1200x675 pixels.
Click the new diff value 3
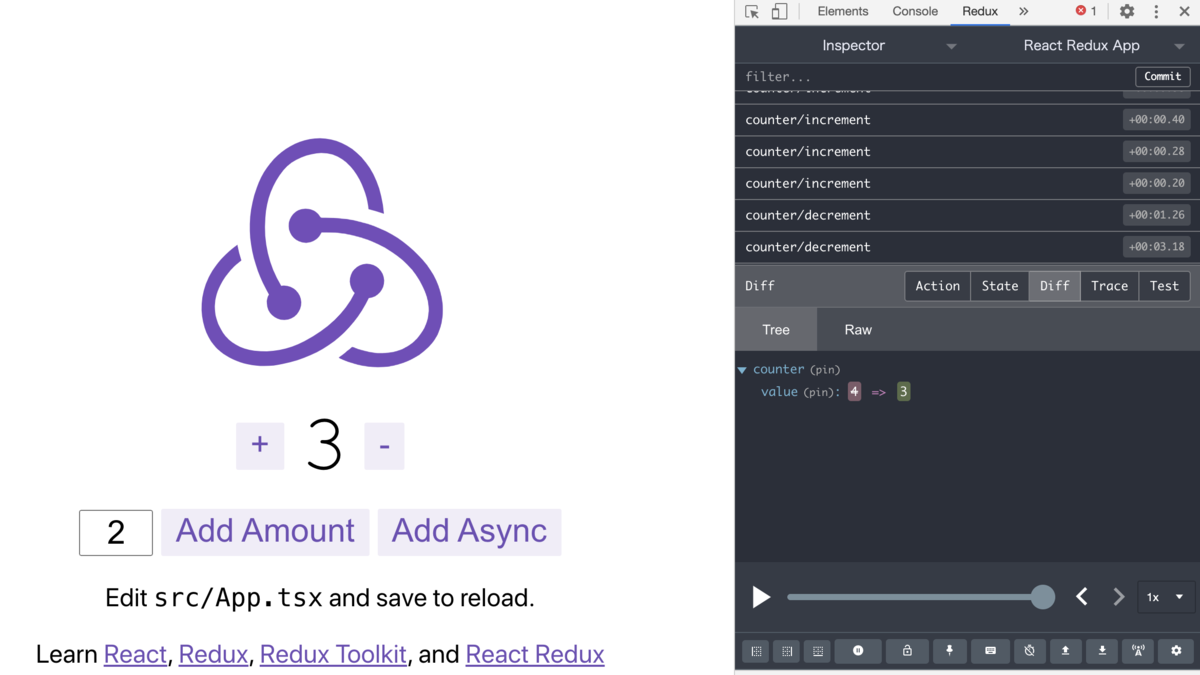point(903,392)
